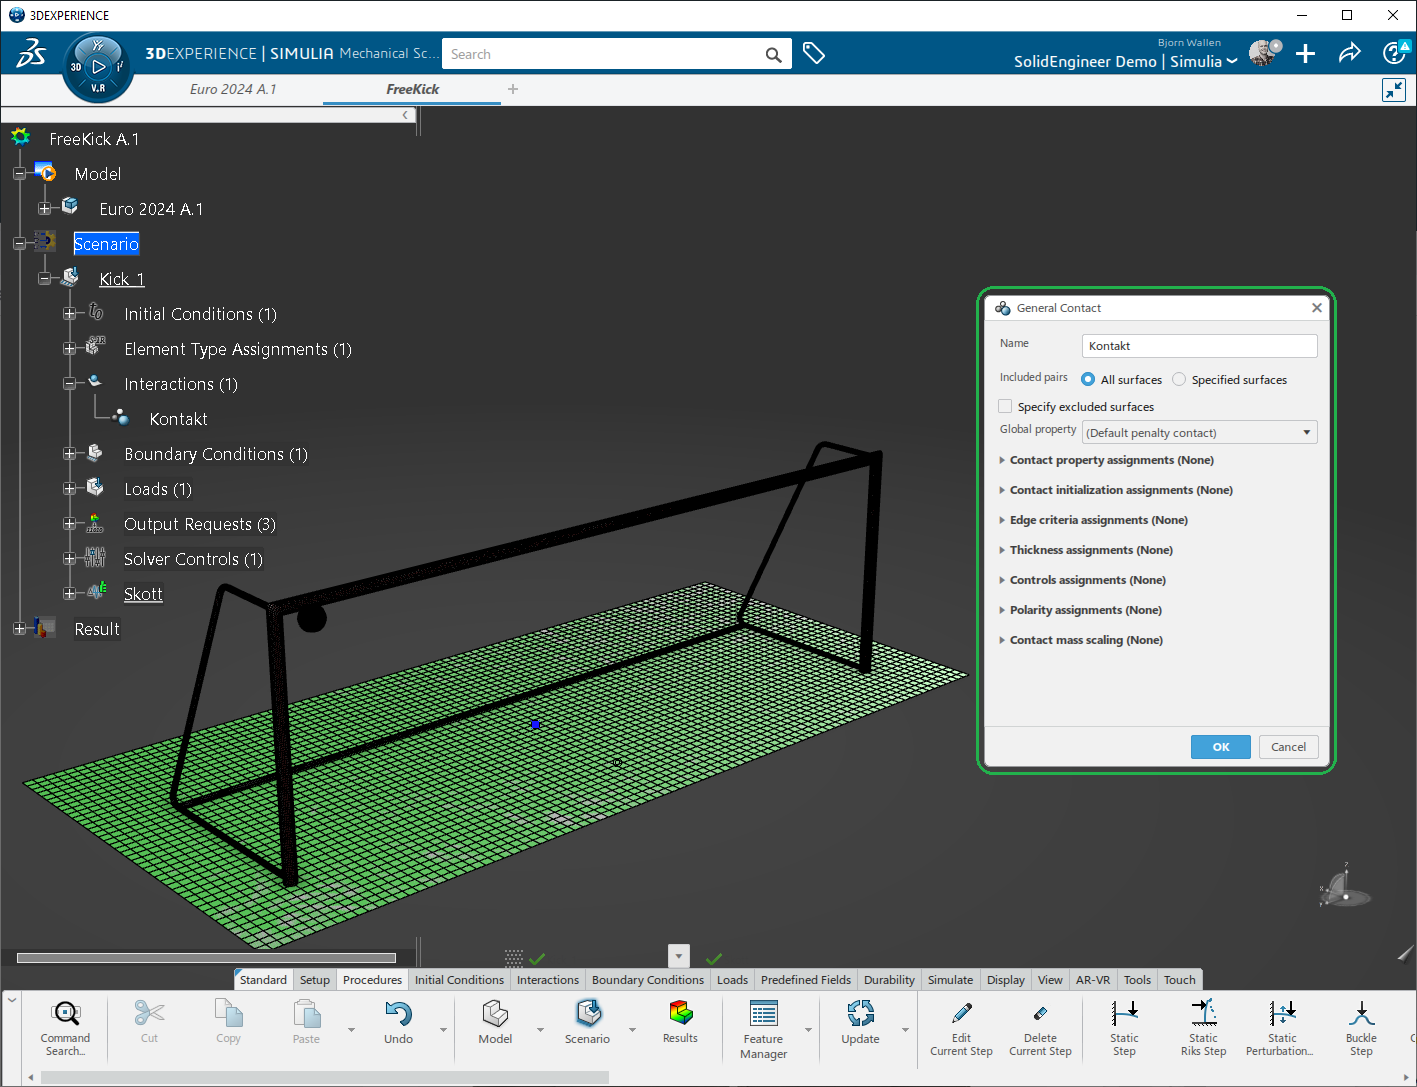Click the Buckle Step icon
Screen dimensions: 1417x1087
click(x=1360, y=1015)
